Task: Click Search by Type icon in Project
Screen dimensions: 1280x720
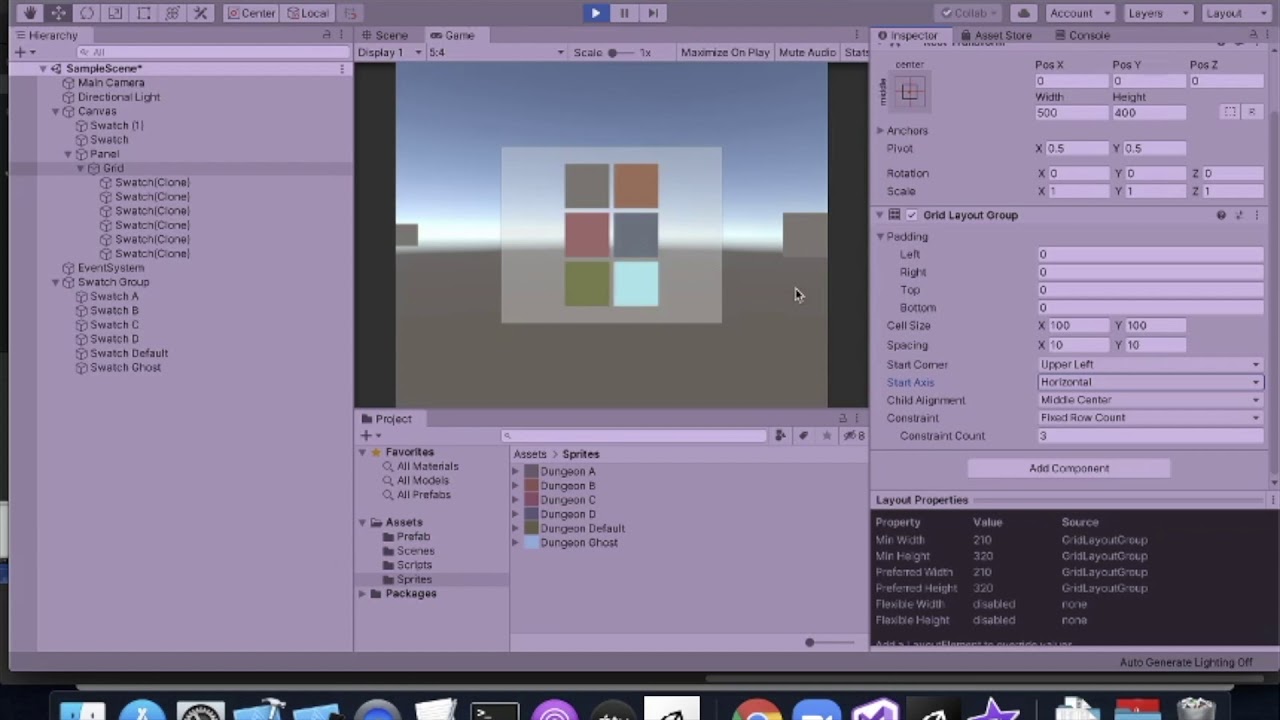Action: coord(780,436)
